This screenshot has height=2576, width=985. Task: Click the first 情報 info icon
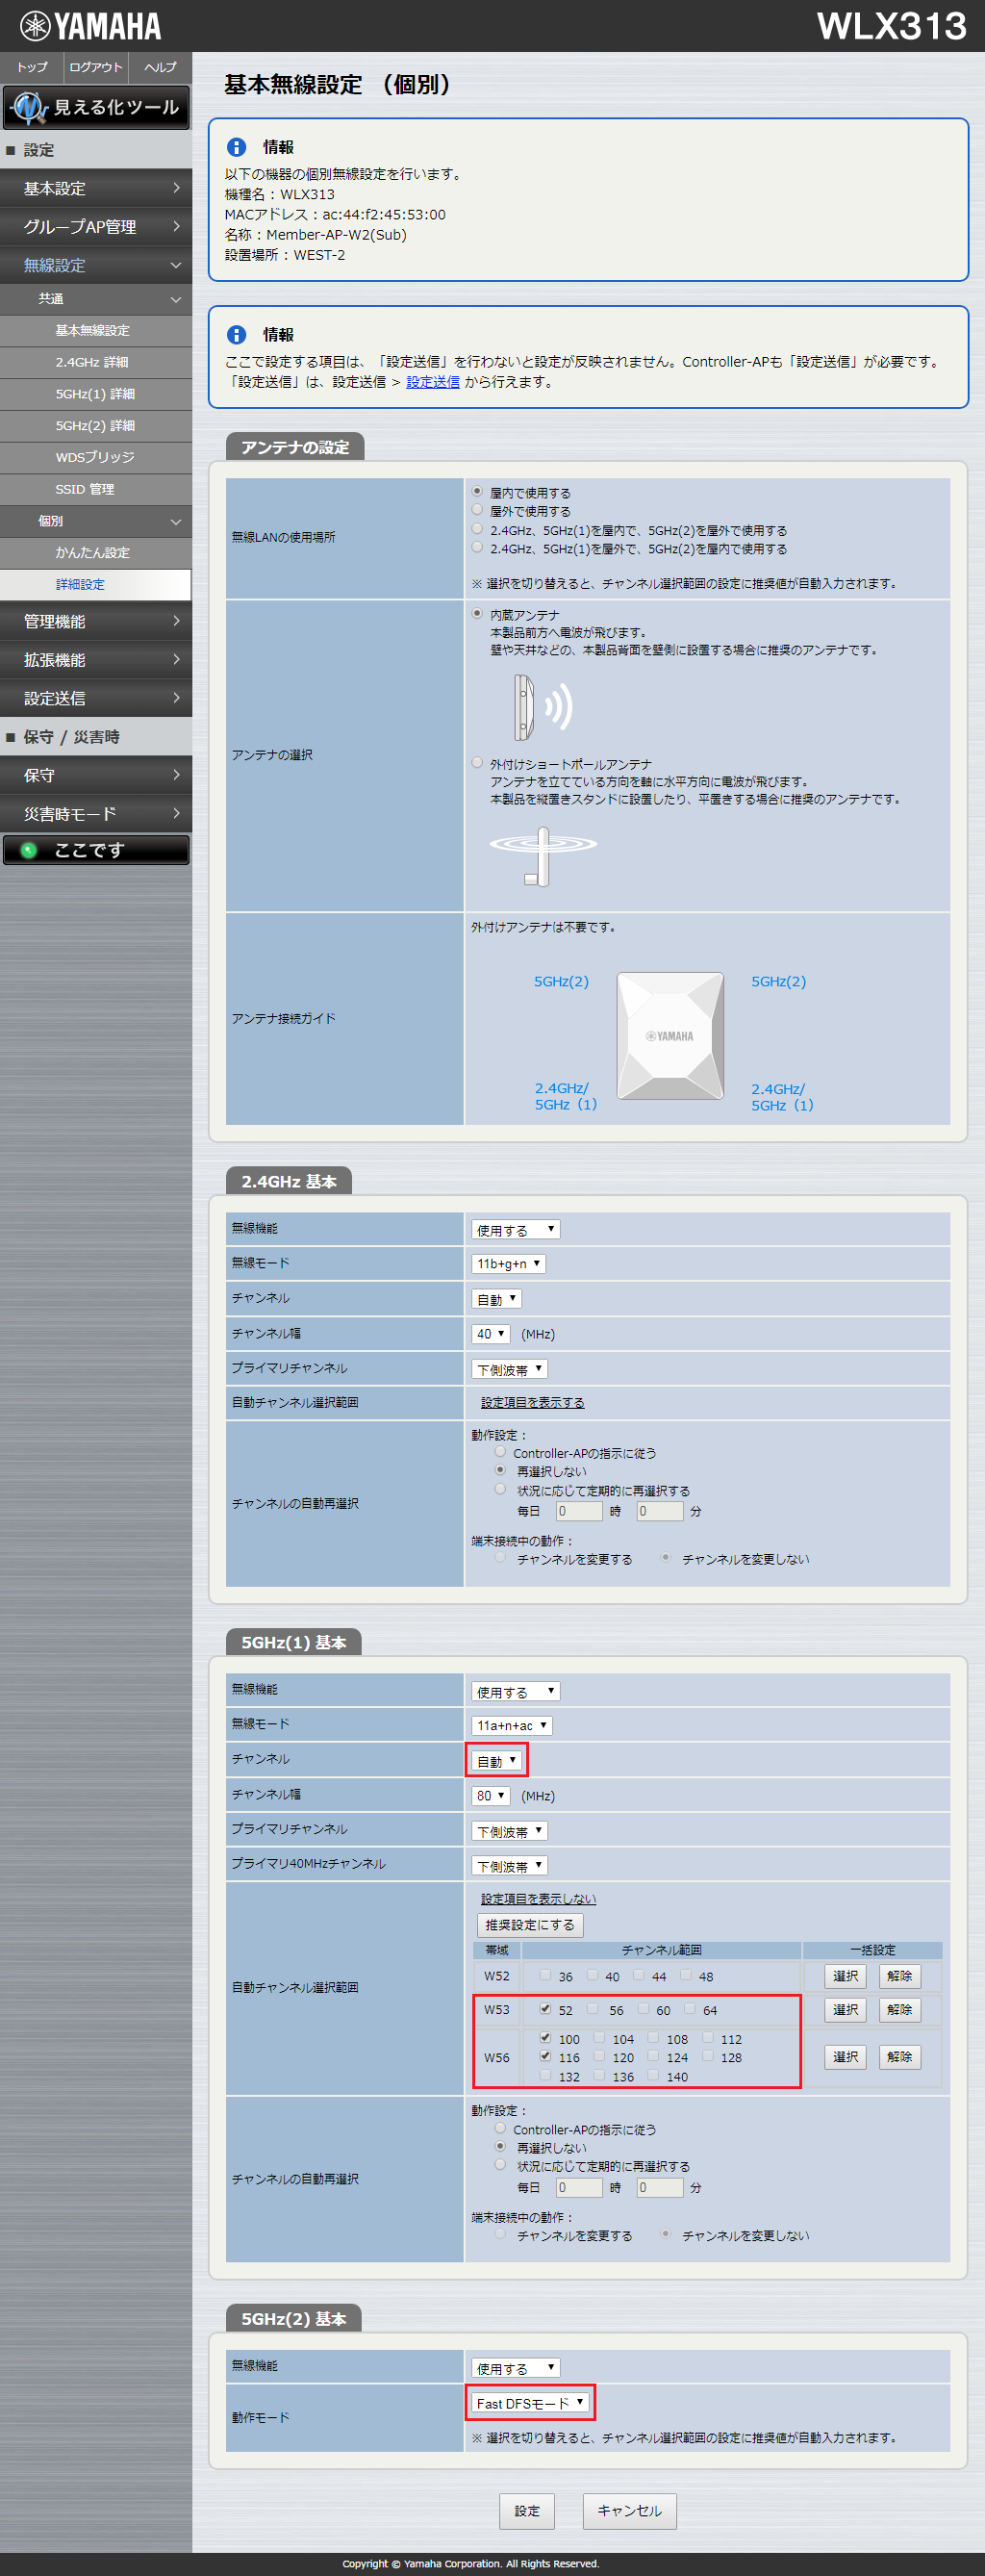(237, 147)
